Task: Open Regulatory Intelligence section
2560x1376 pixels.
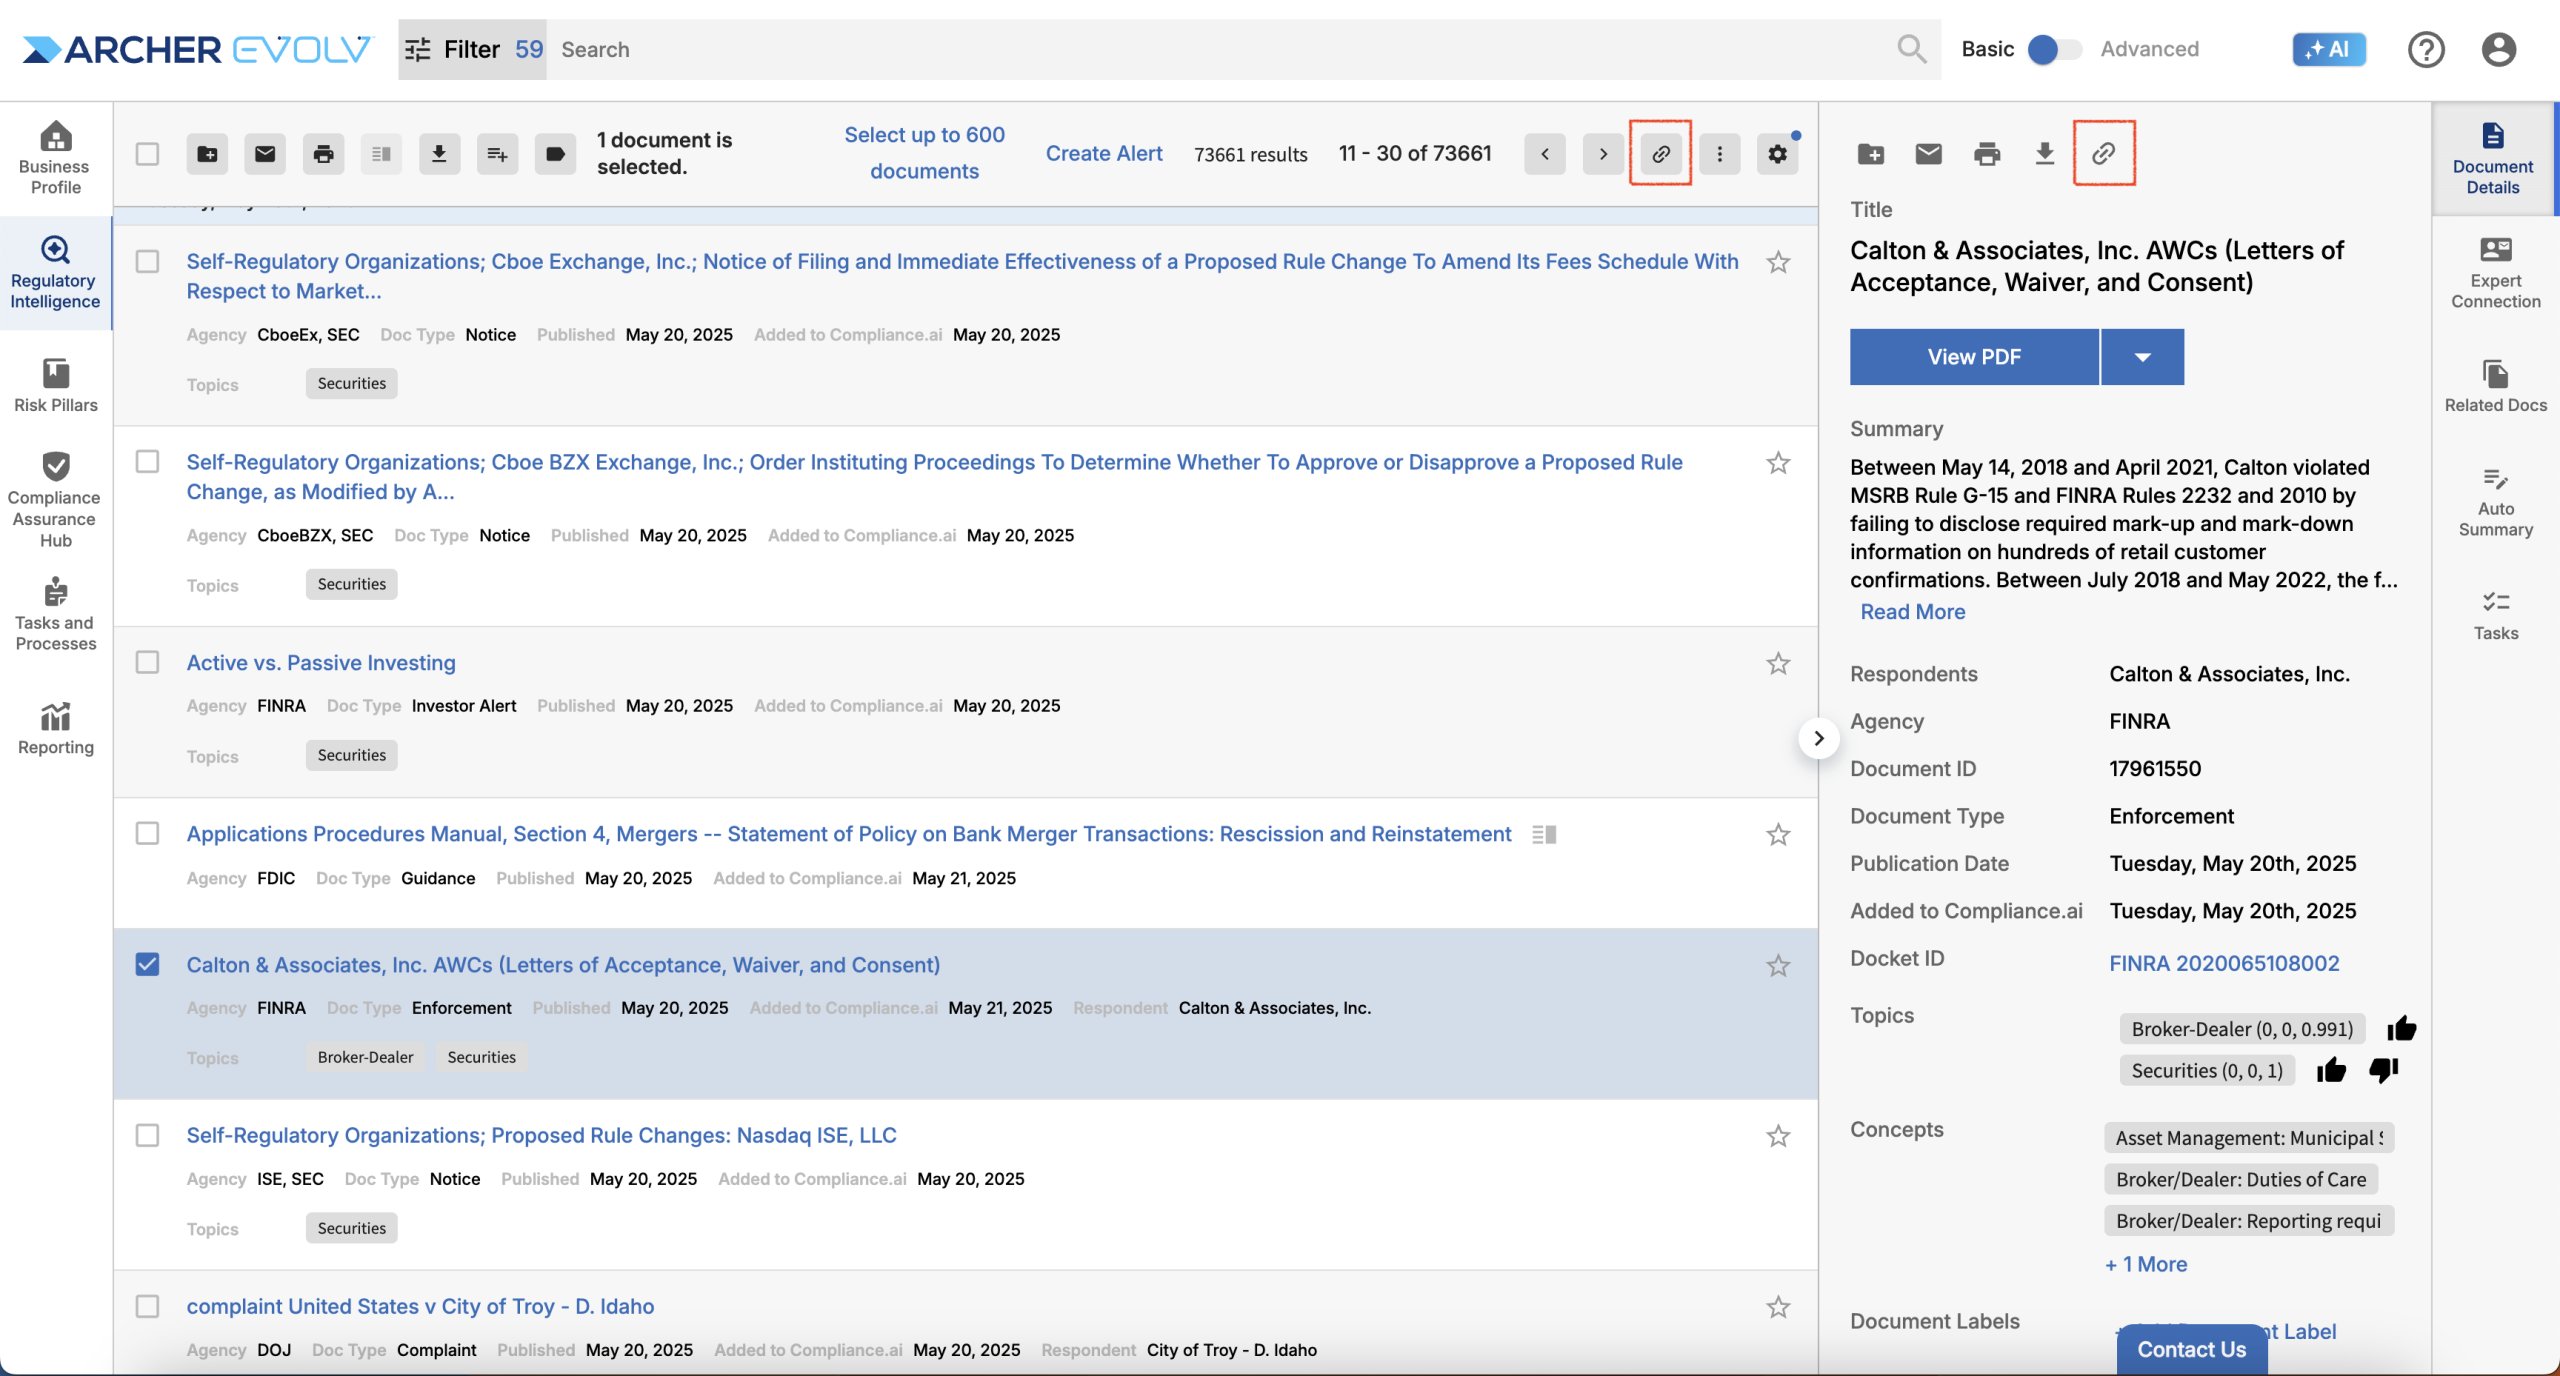Action: coord(55,272)
